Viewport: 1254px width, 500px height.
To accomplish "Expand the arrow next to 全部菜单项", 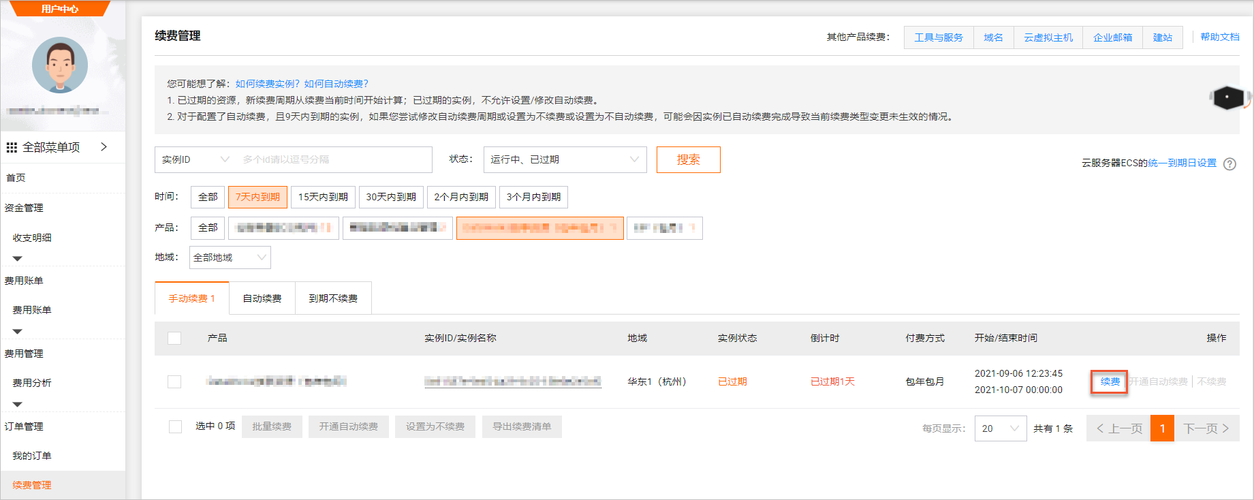I will tap(104, 147).
